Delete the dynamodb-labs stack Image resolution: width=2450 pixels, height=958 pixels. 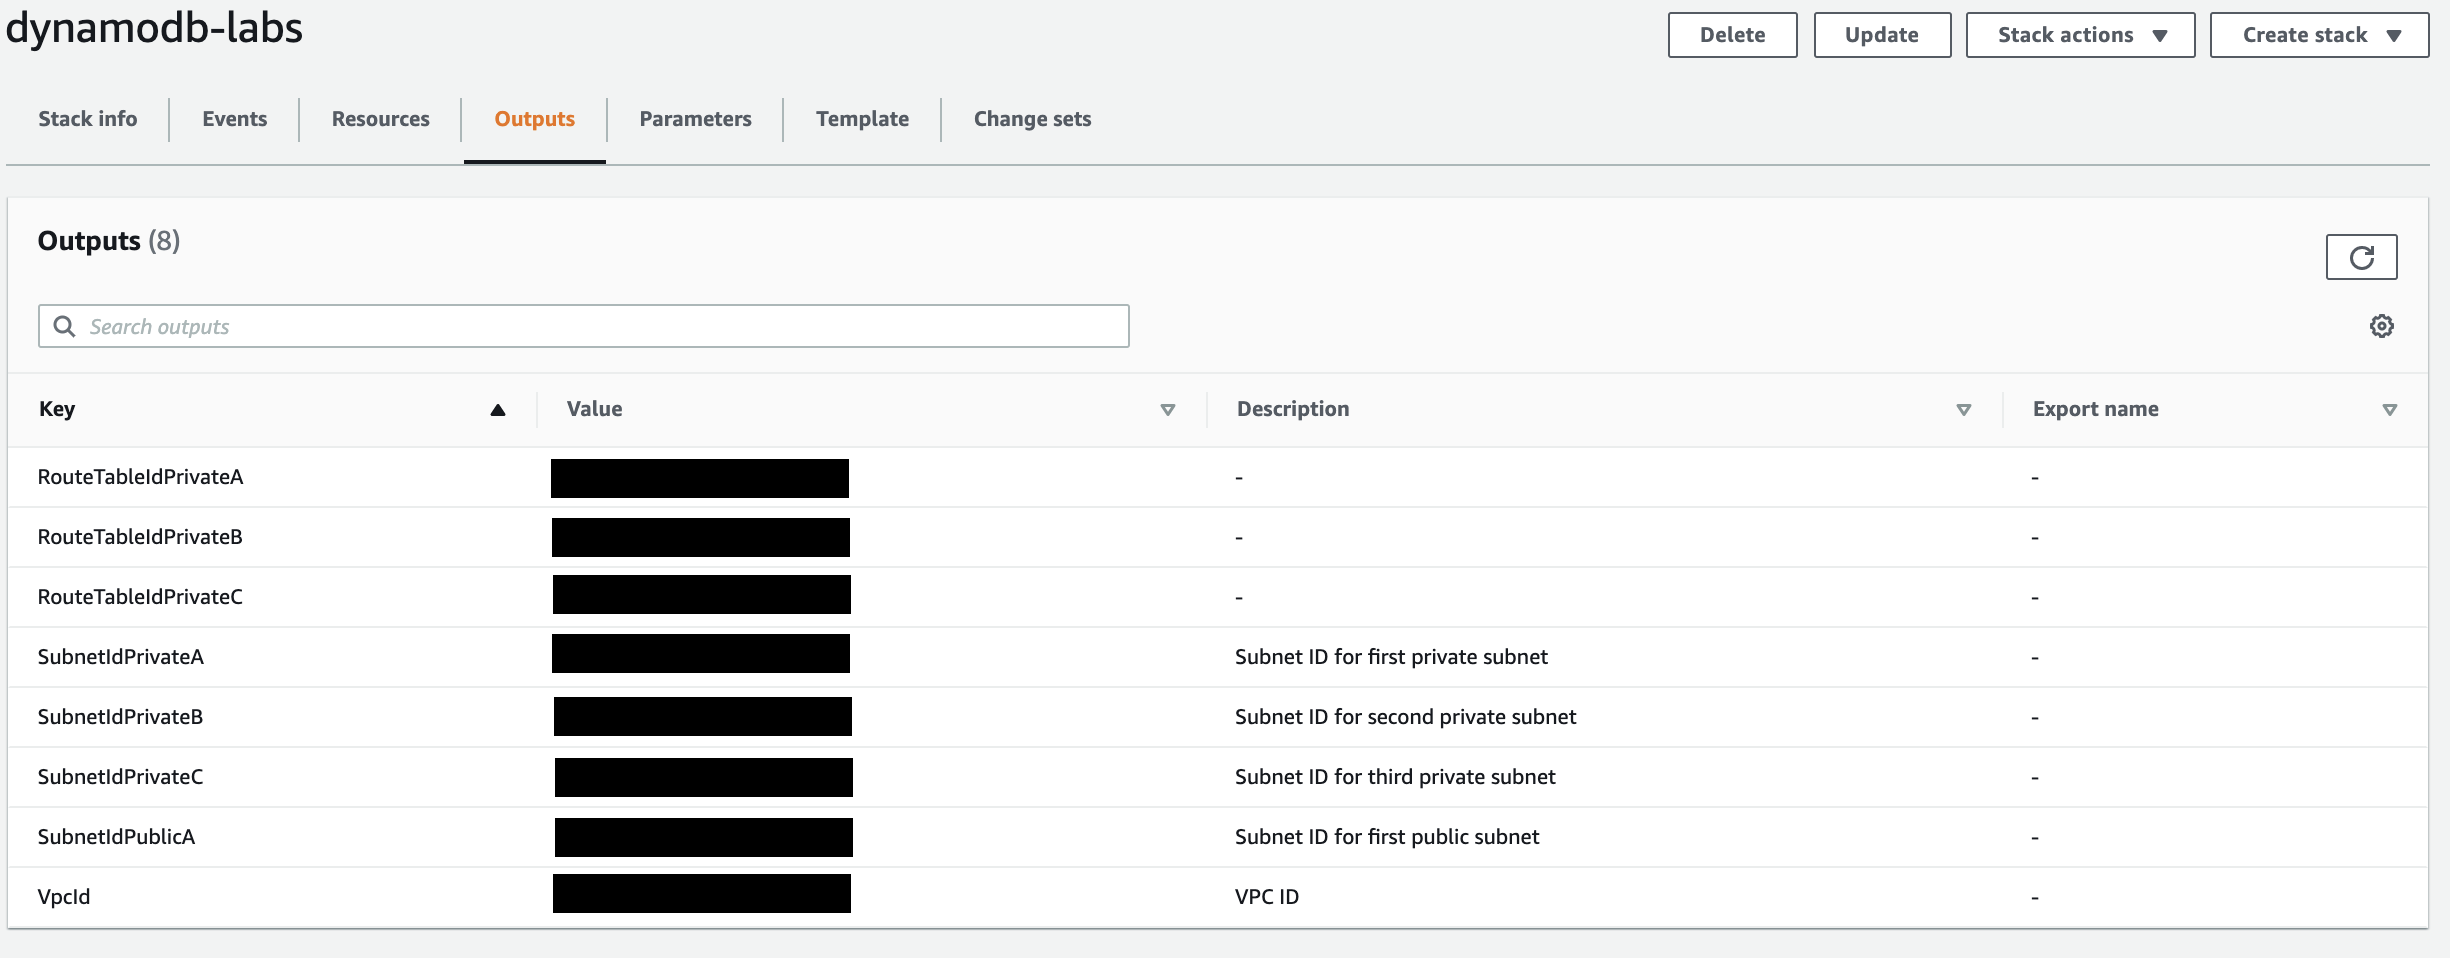[1732, 35]
